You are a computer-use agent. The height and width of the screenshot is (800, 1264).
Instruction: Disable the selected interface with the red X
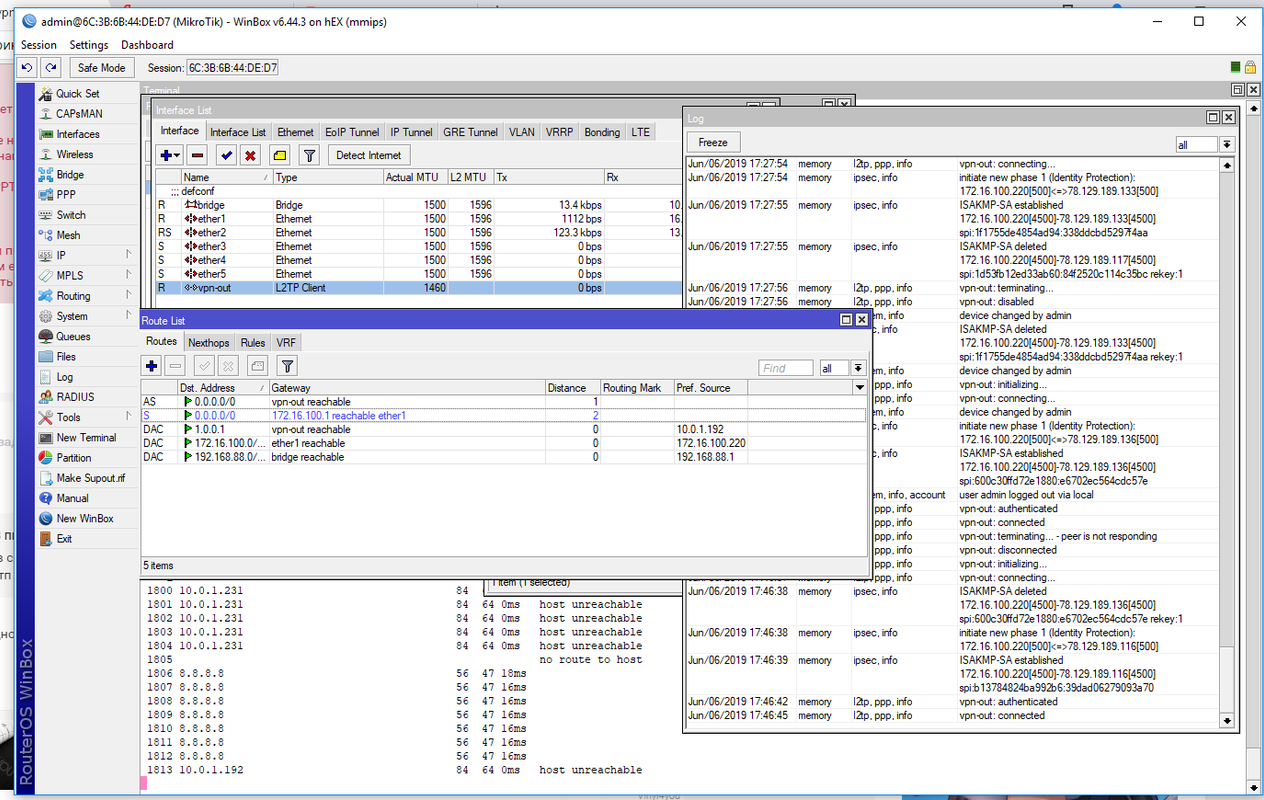tap(251, 155)
